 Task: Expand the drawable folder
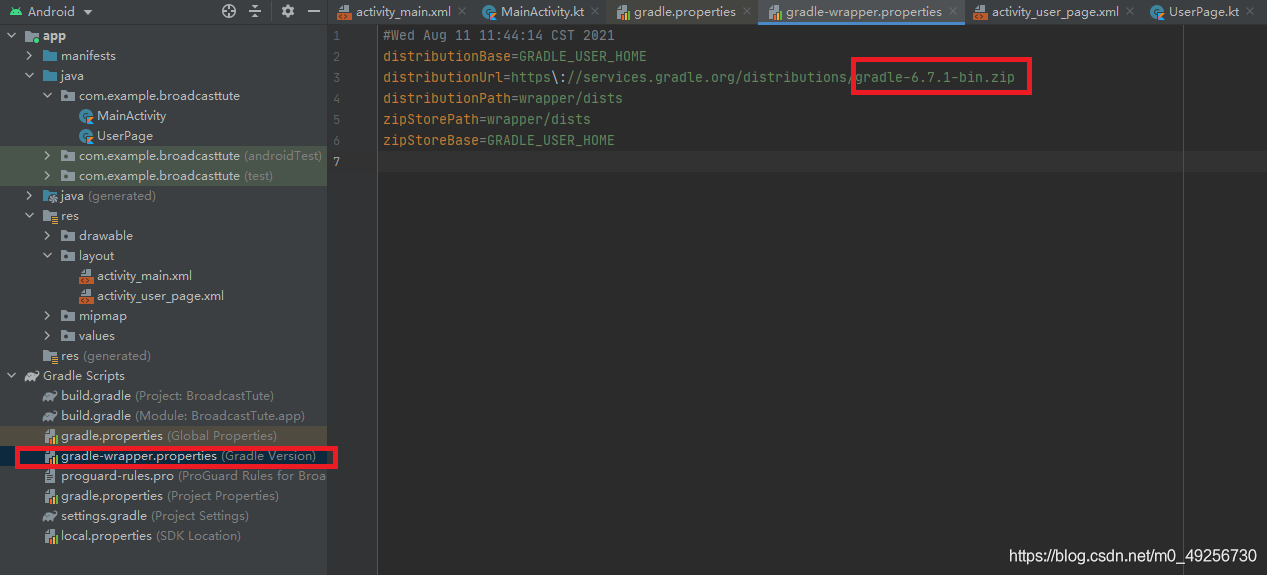click(48, 236)
